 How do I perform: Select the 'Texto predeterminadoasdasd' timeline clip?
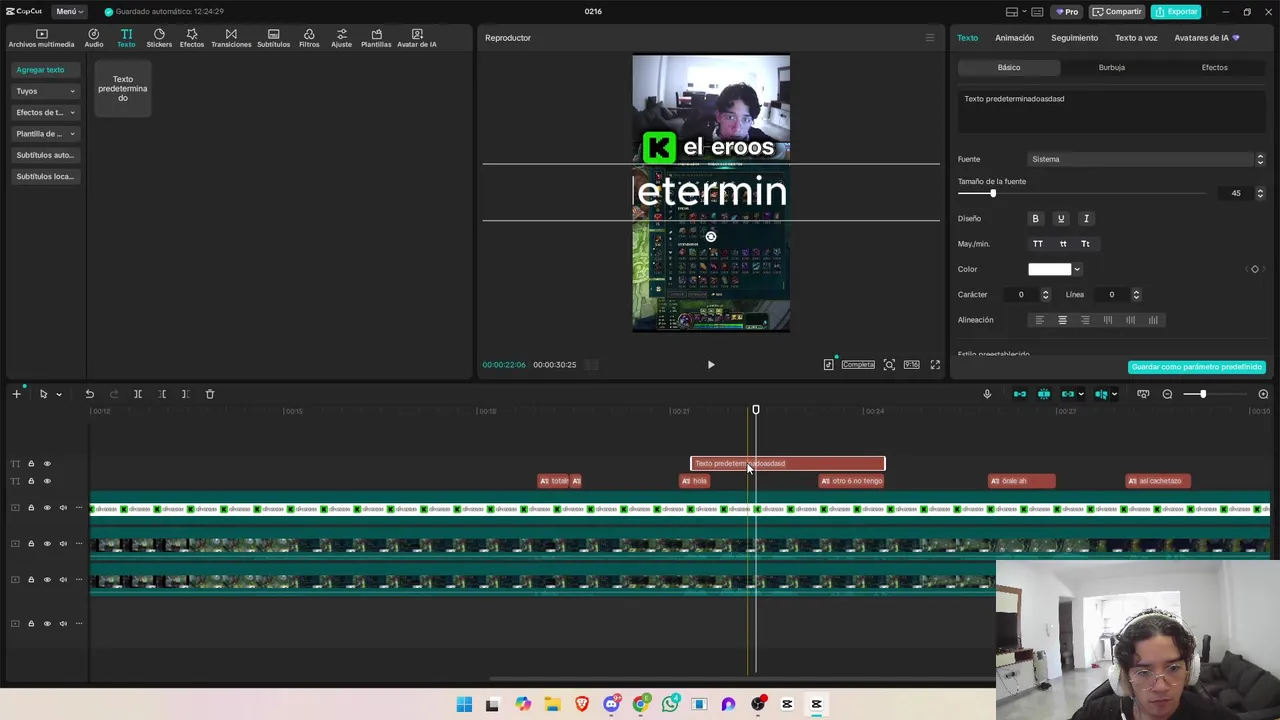tap(788, 464)
